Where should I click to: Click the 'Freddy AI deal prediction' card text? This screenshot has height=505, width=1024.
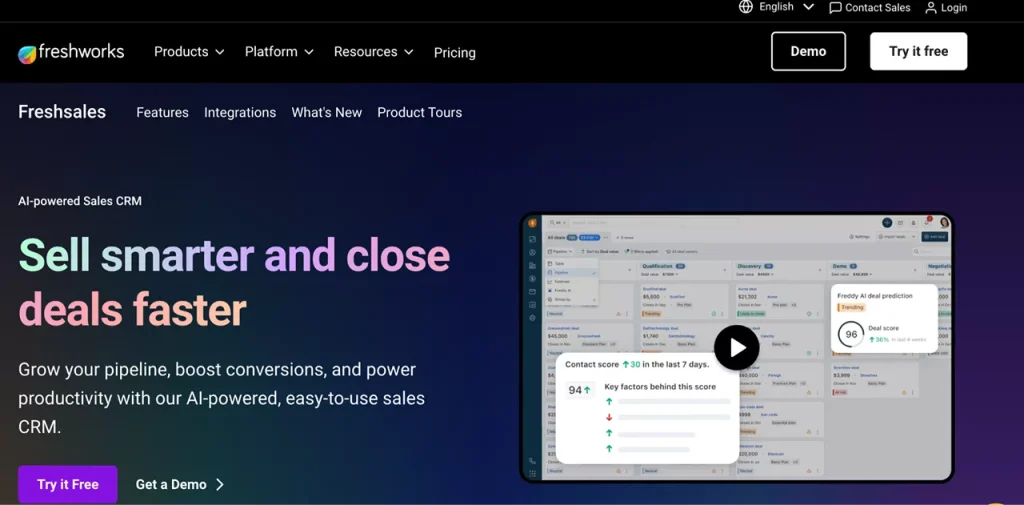(874, 295)
